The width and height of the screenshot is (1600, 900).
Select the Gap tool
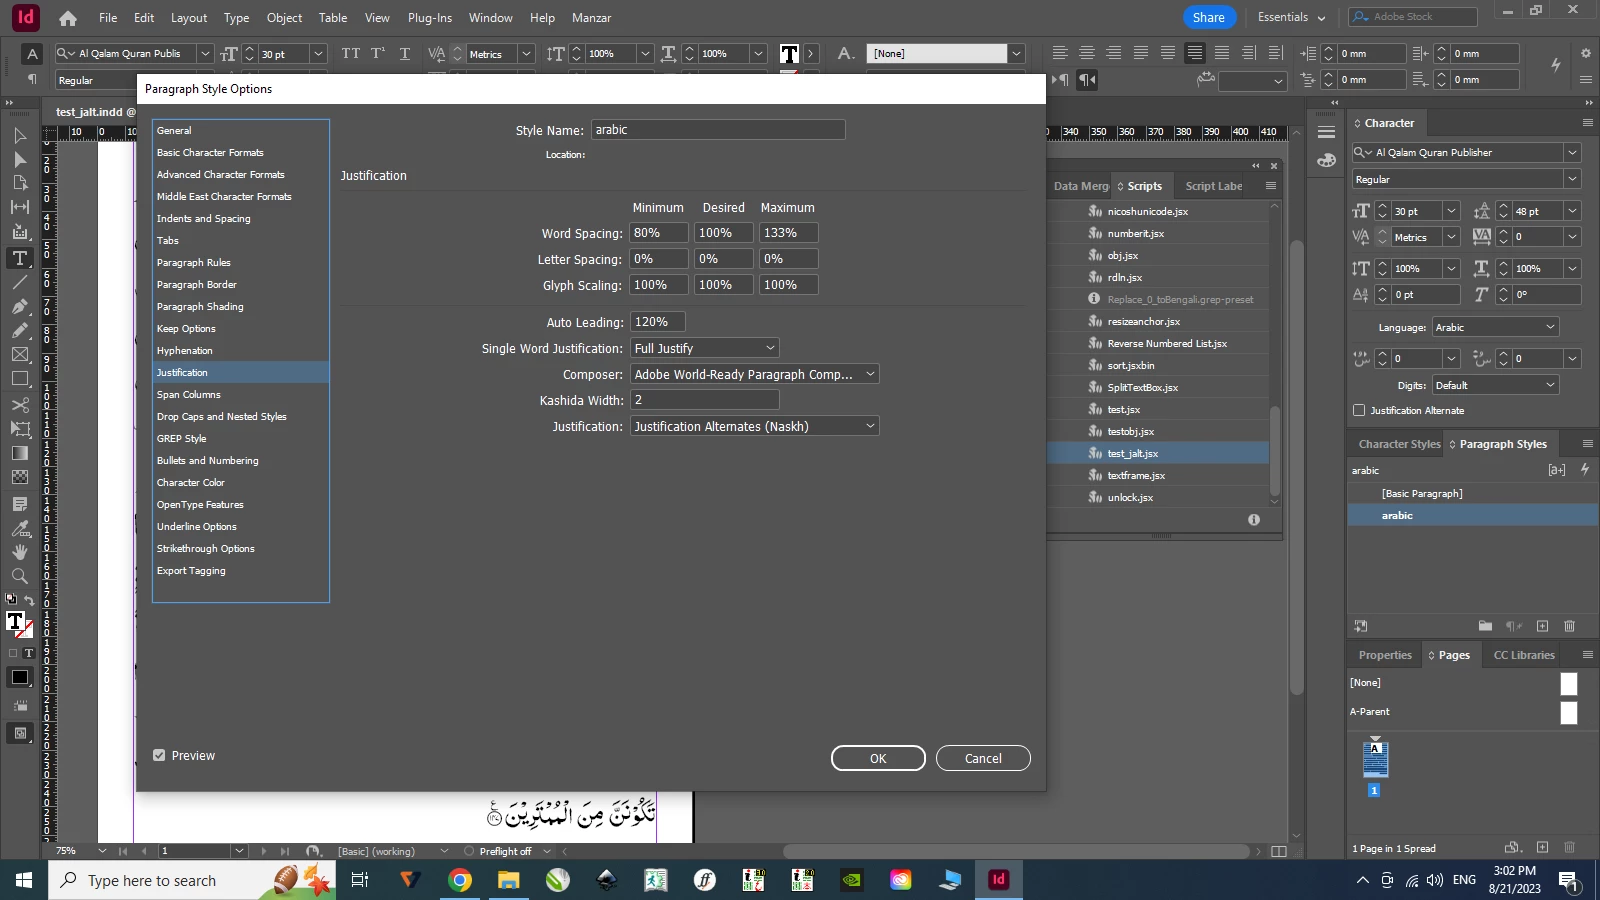point(19,208)
